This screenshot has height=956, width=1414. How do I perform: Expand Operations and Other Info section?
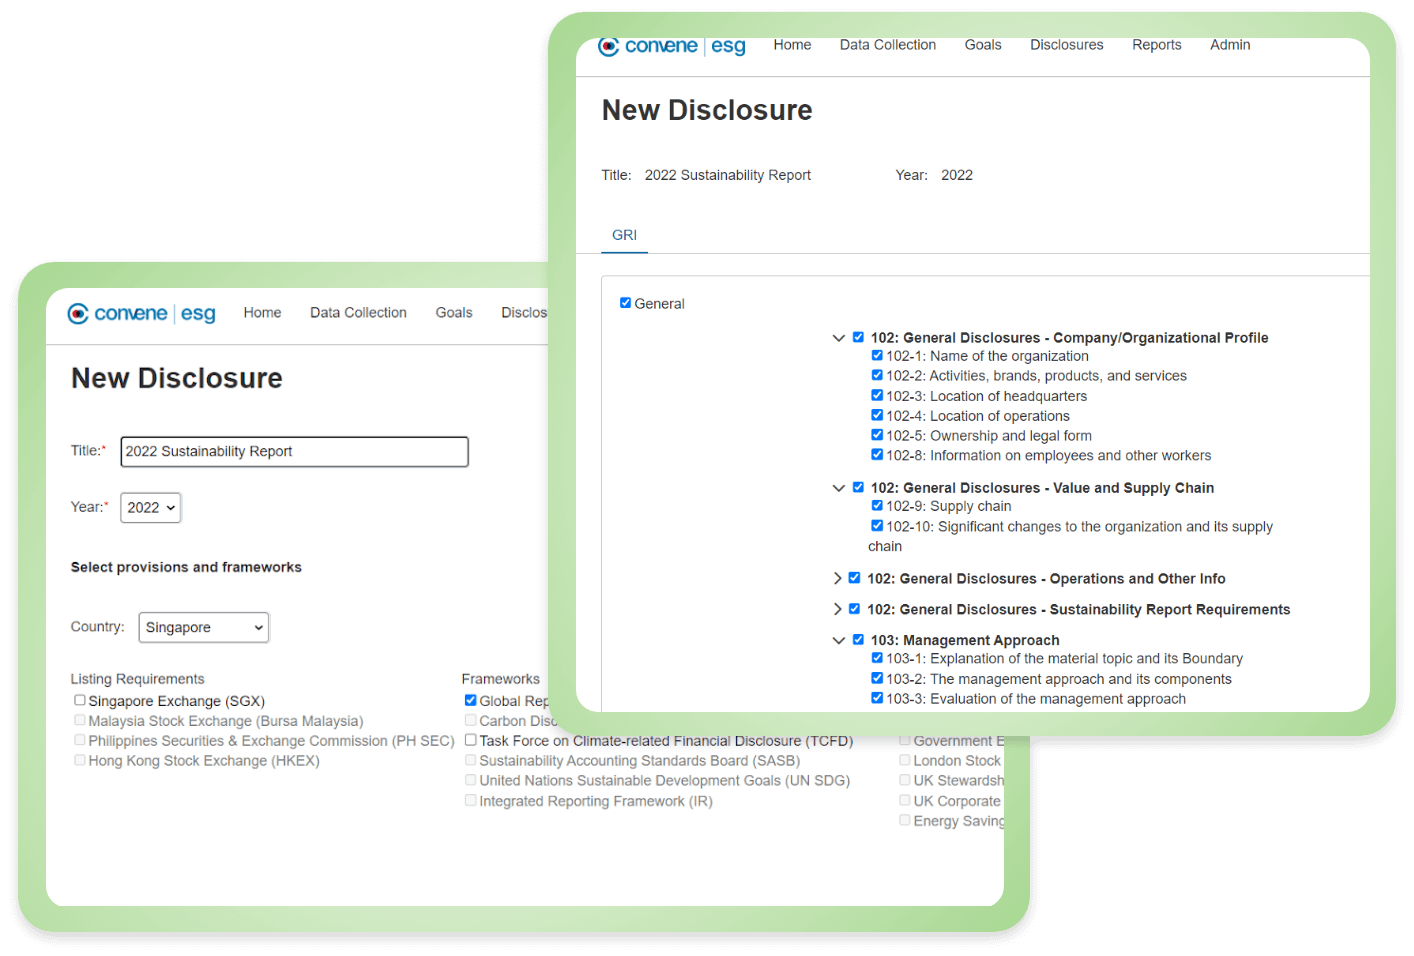[837, 579]
